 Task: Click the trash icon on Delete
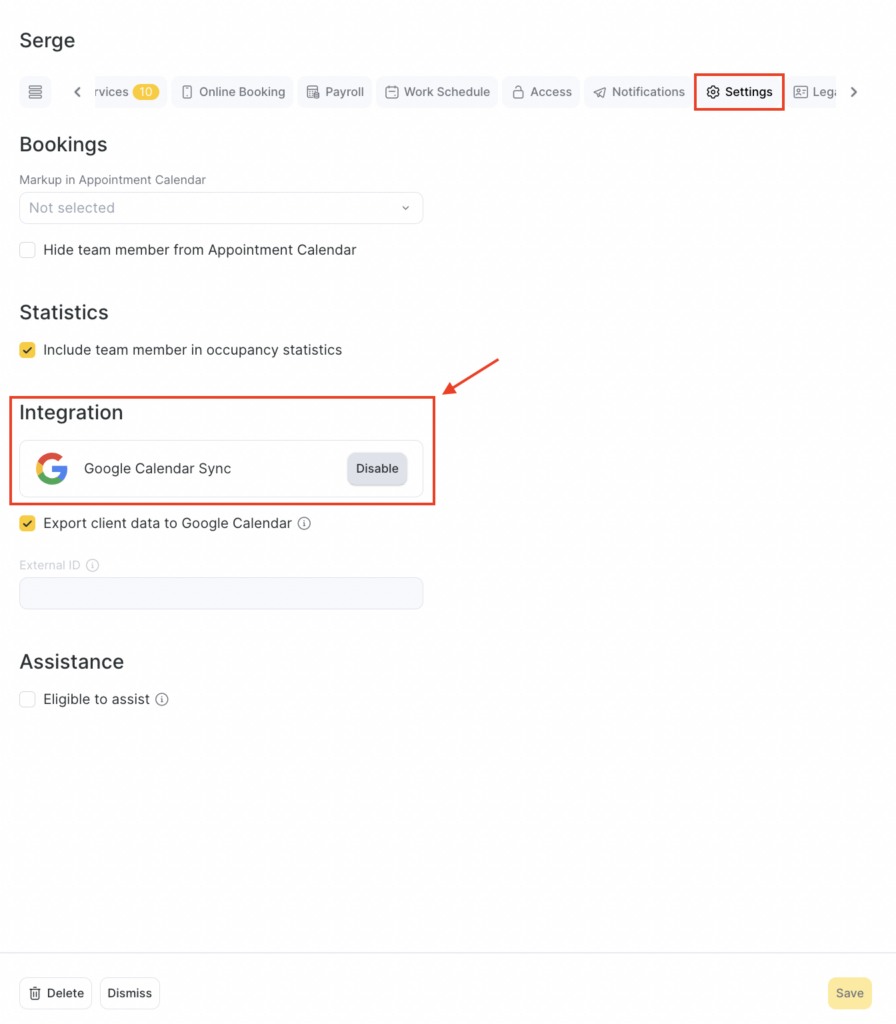pyautogui.click(x=35, y=993)
